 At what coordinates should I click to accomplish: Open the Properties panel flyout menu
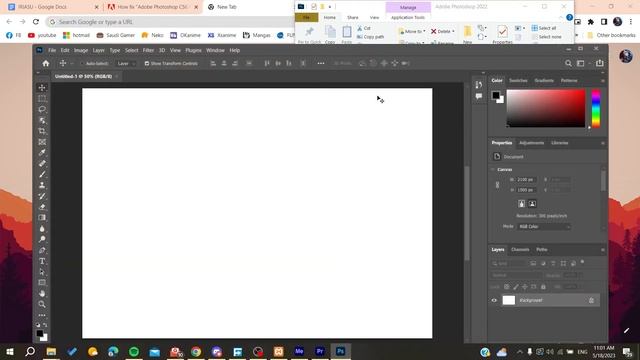[602, 143]
